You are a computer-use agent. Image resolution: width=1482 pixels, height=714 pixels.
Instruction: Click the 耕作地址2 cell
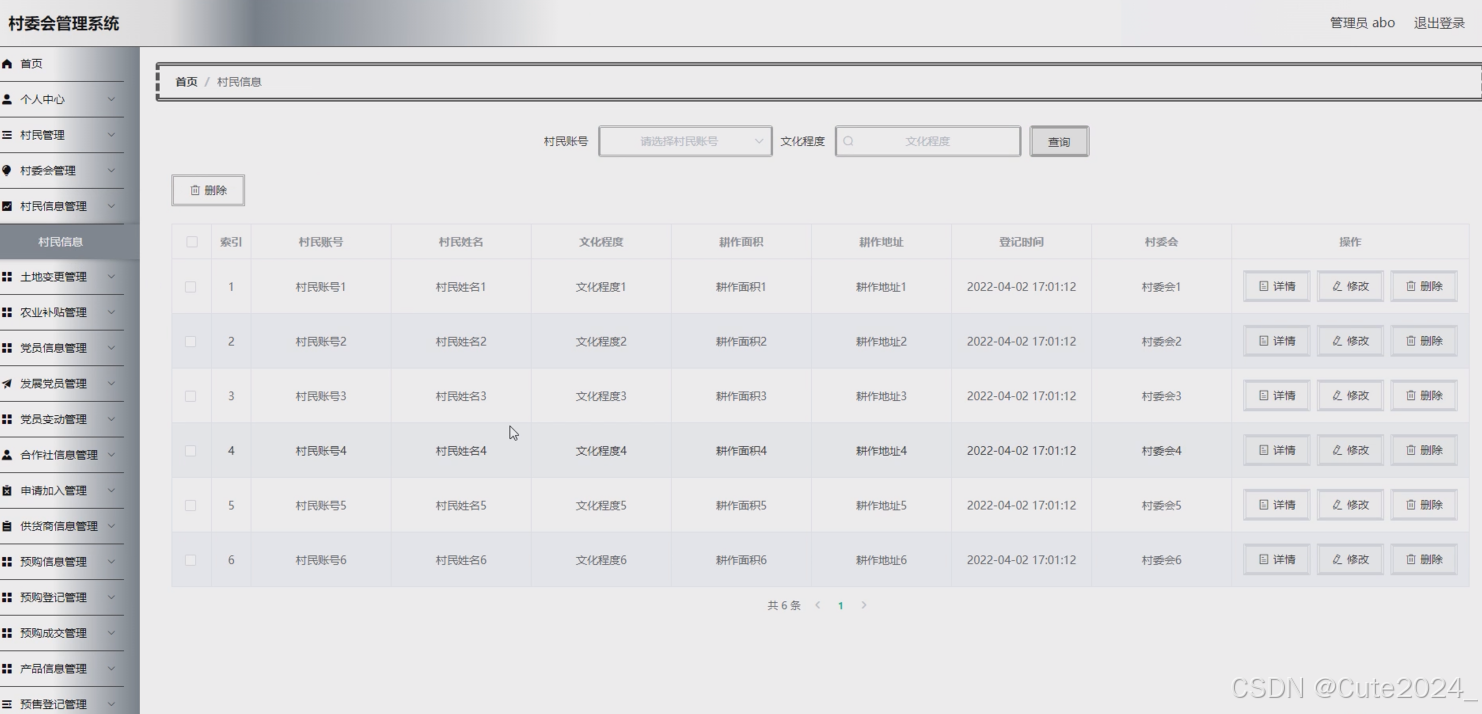(881, 341)
